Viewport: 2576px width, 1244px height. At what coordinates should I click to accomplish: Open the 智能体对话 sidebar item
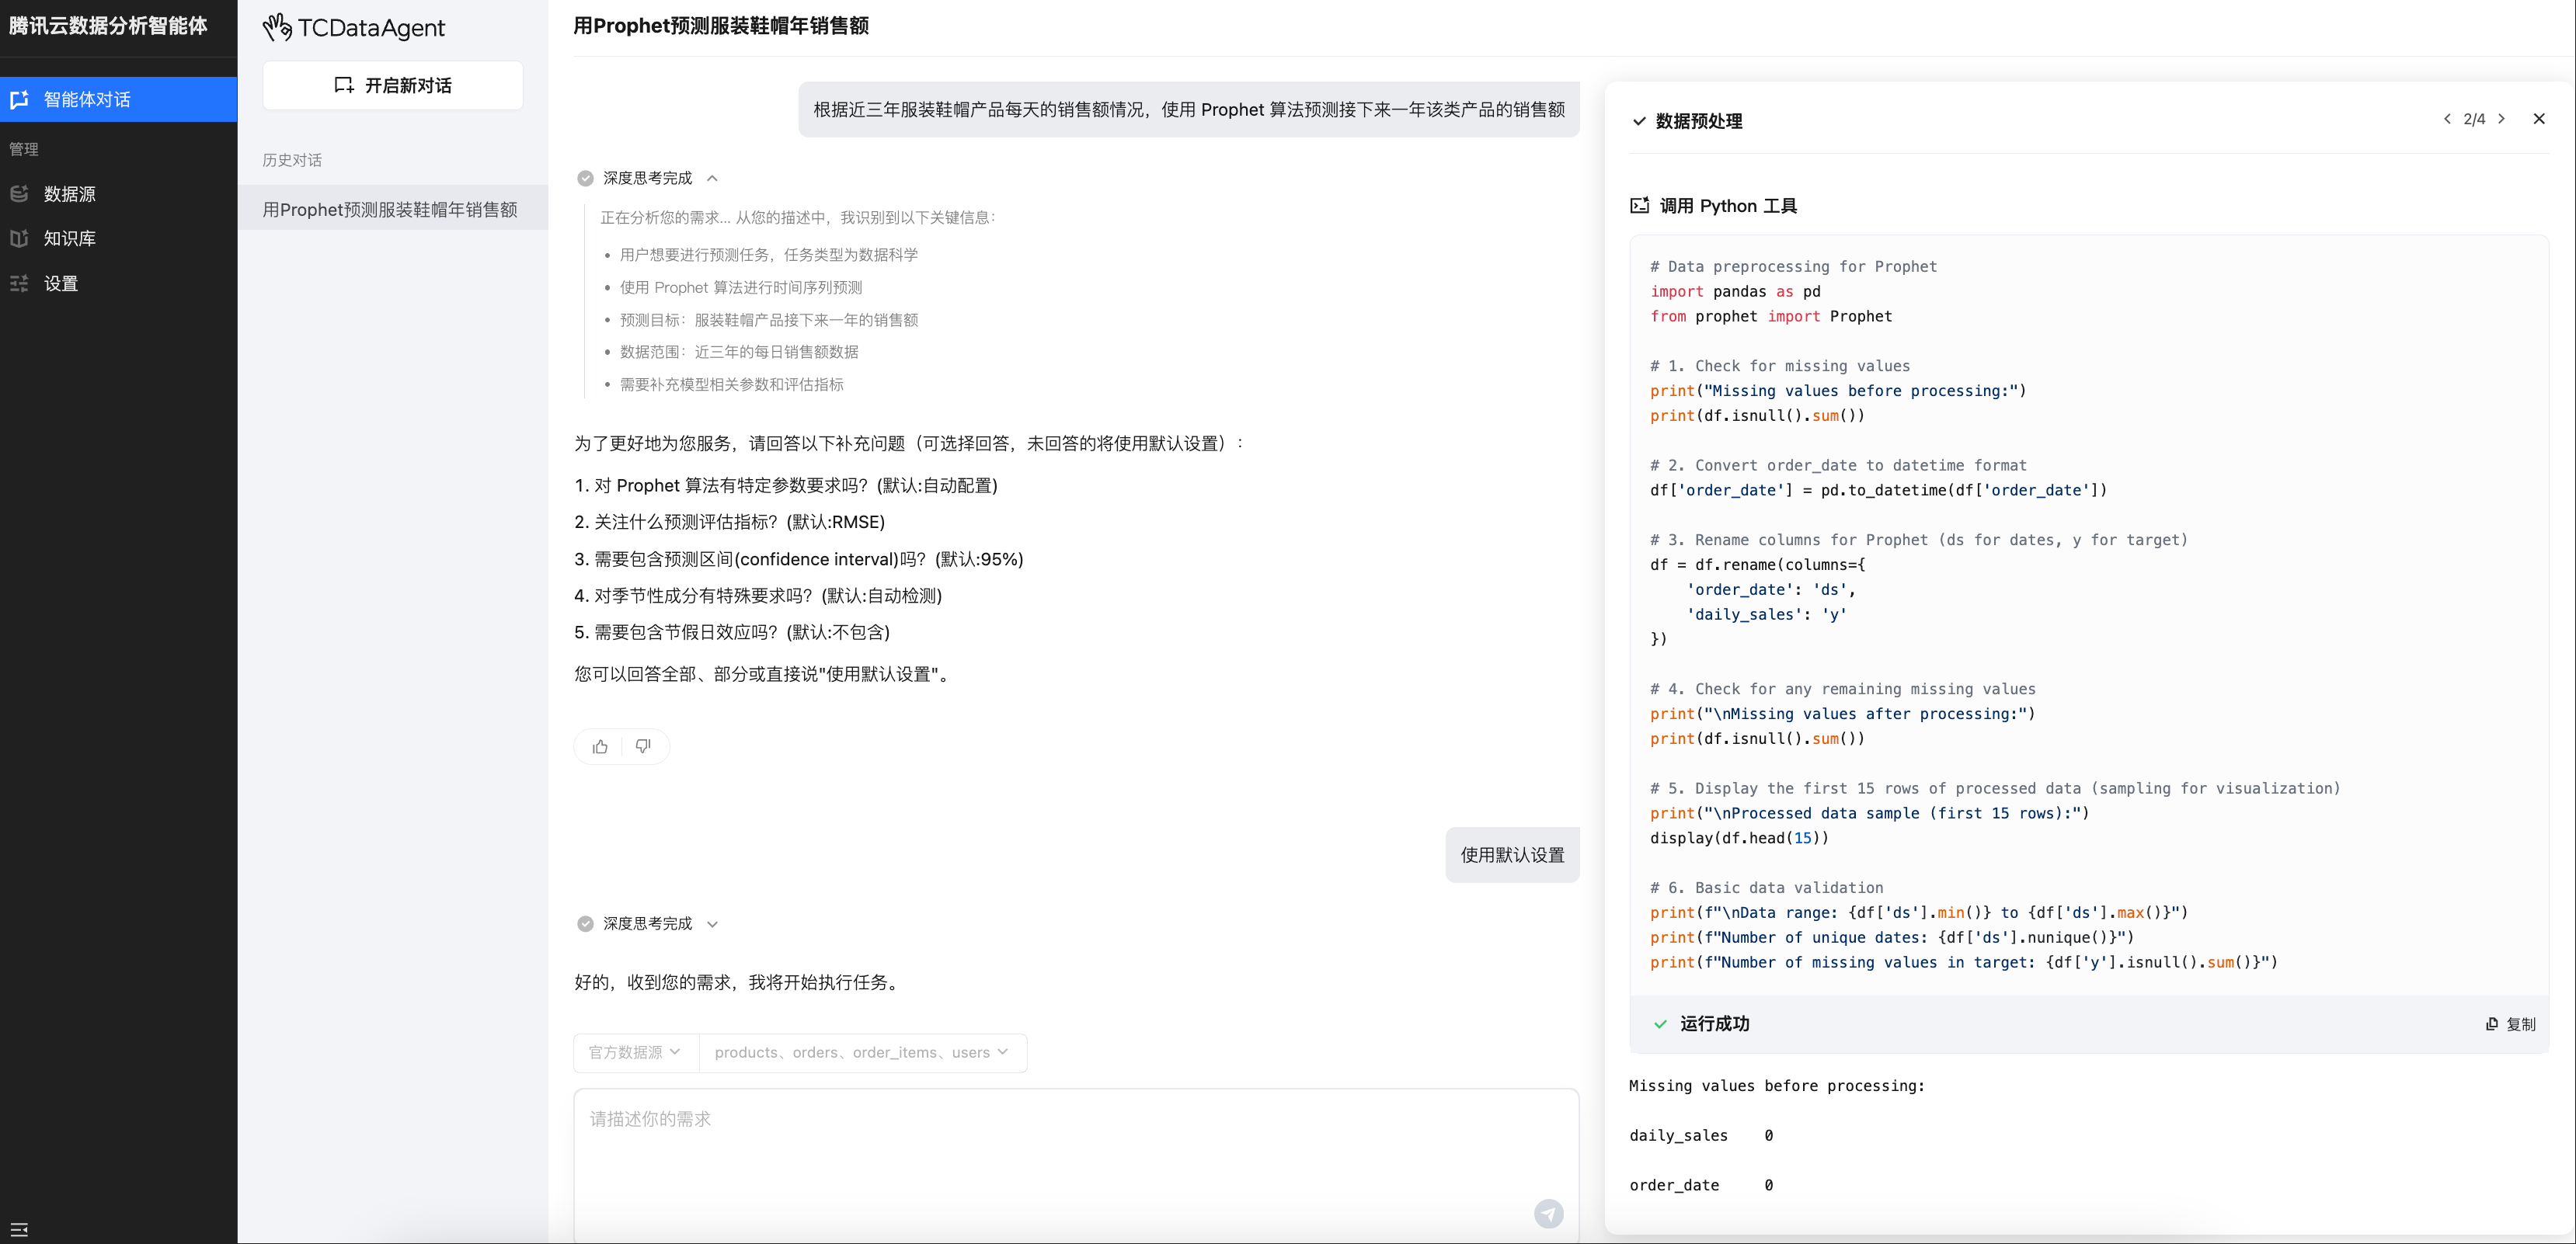click(118, 99)
